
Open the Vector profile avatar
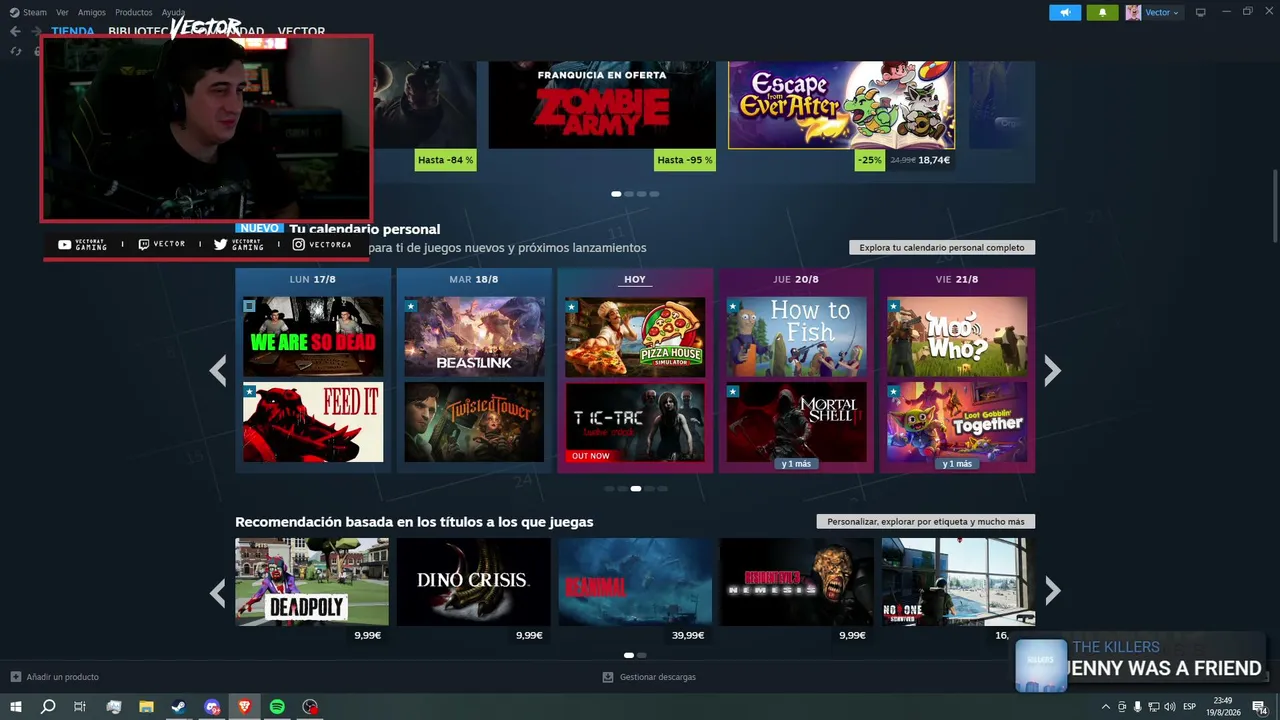tap(1133, 12)
